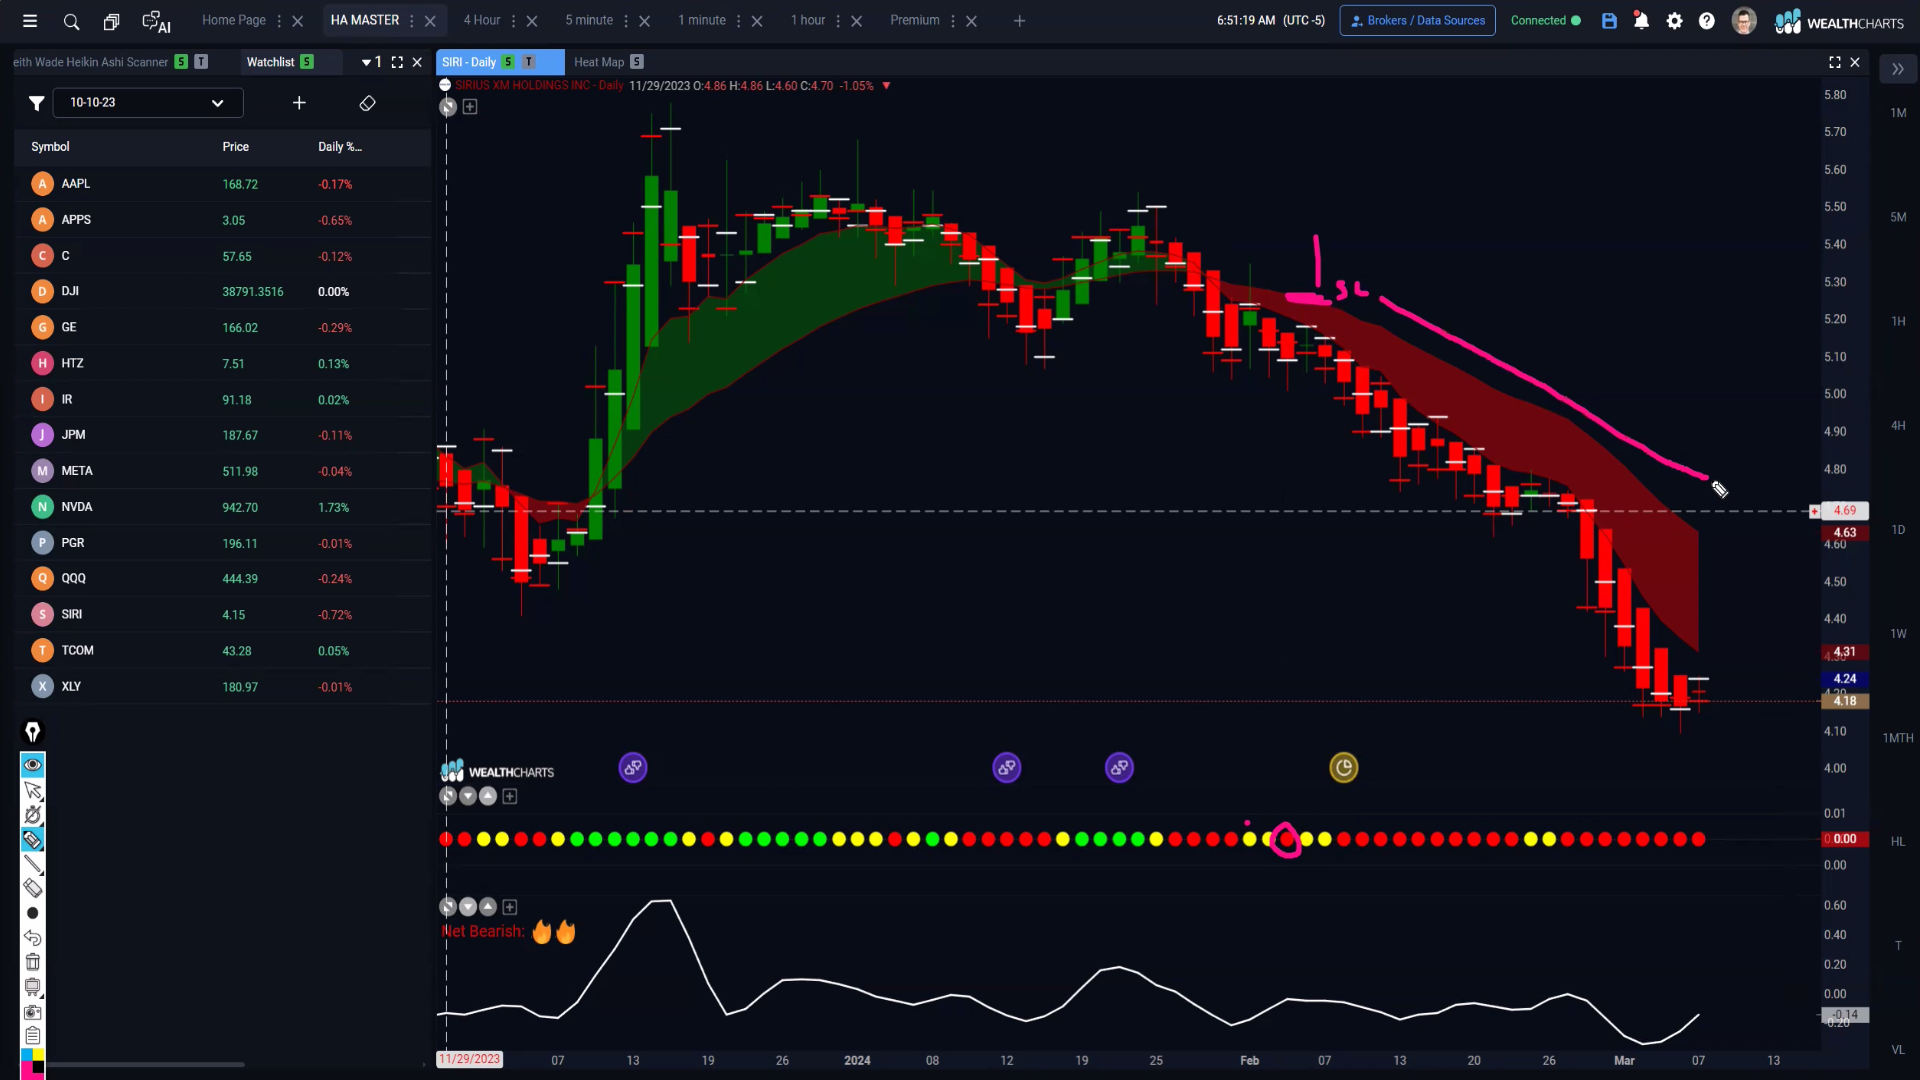This screenshot has width=1920, height=1080.
Task: Select NVDA row in watchlist
Action: pos(223,507)
